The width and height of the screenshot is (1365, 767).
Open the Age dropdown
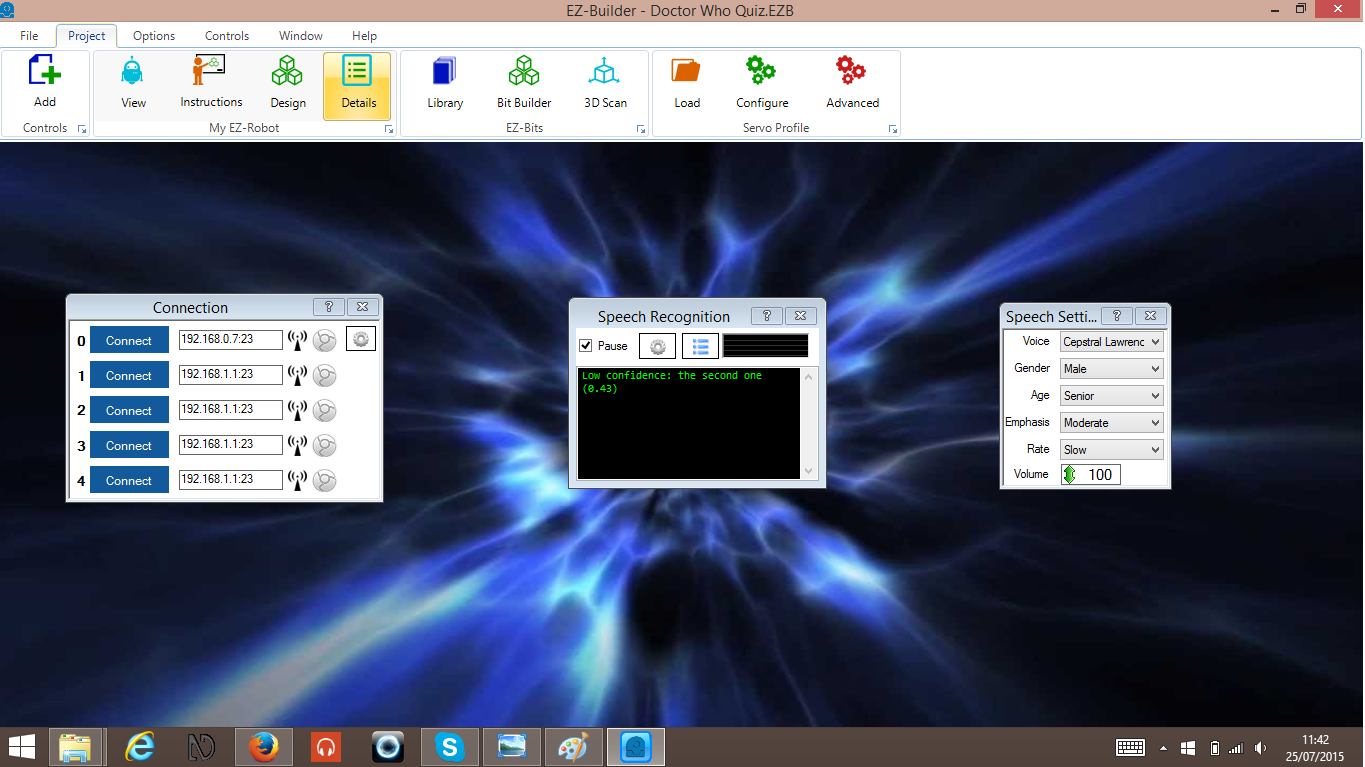[1112, 396]
